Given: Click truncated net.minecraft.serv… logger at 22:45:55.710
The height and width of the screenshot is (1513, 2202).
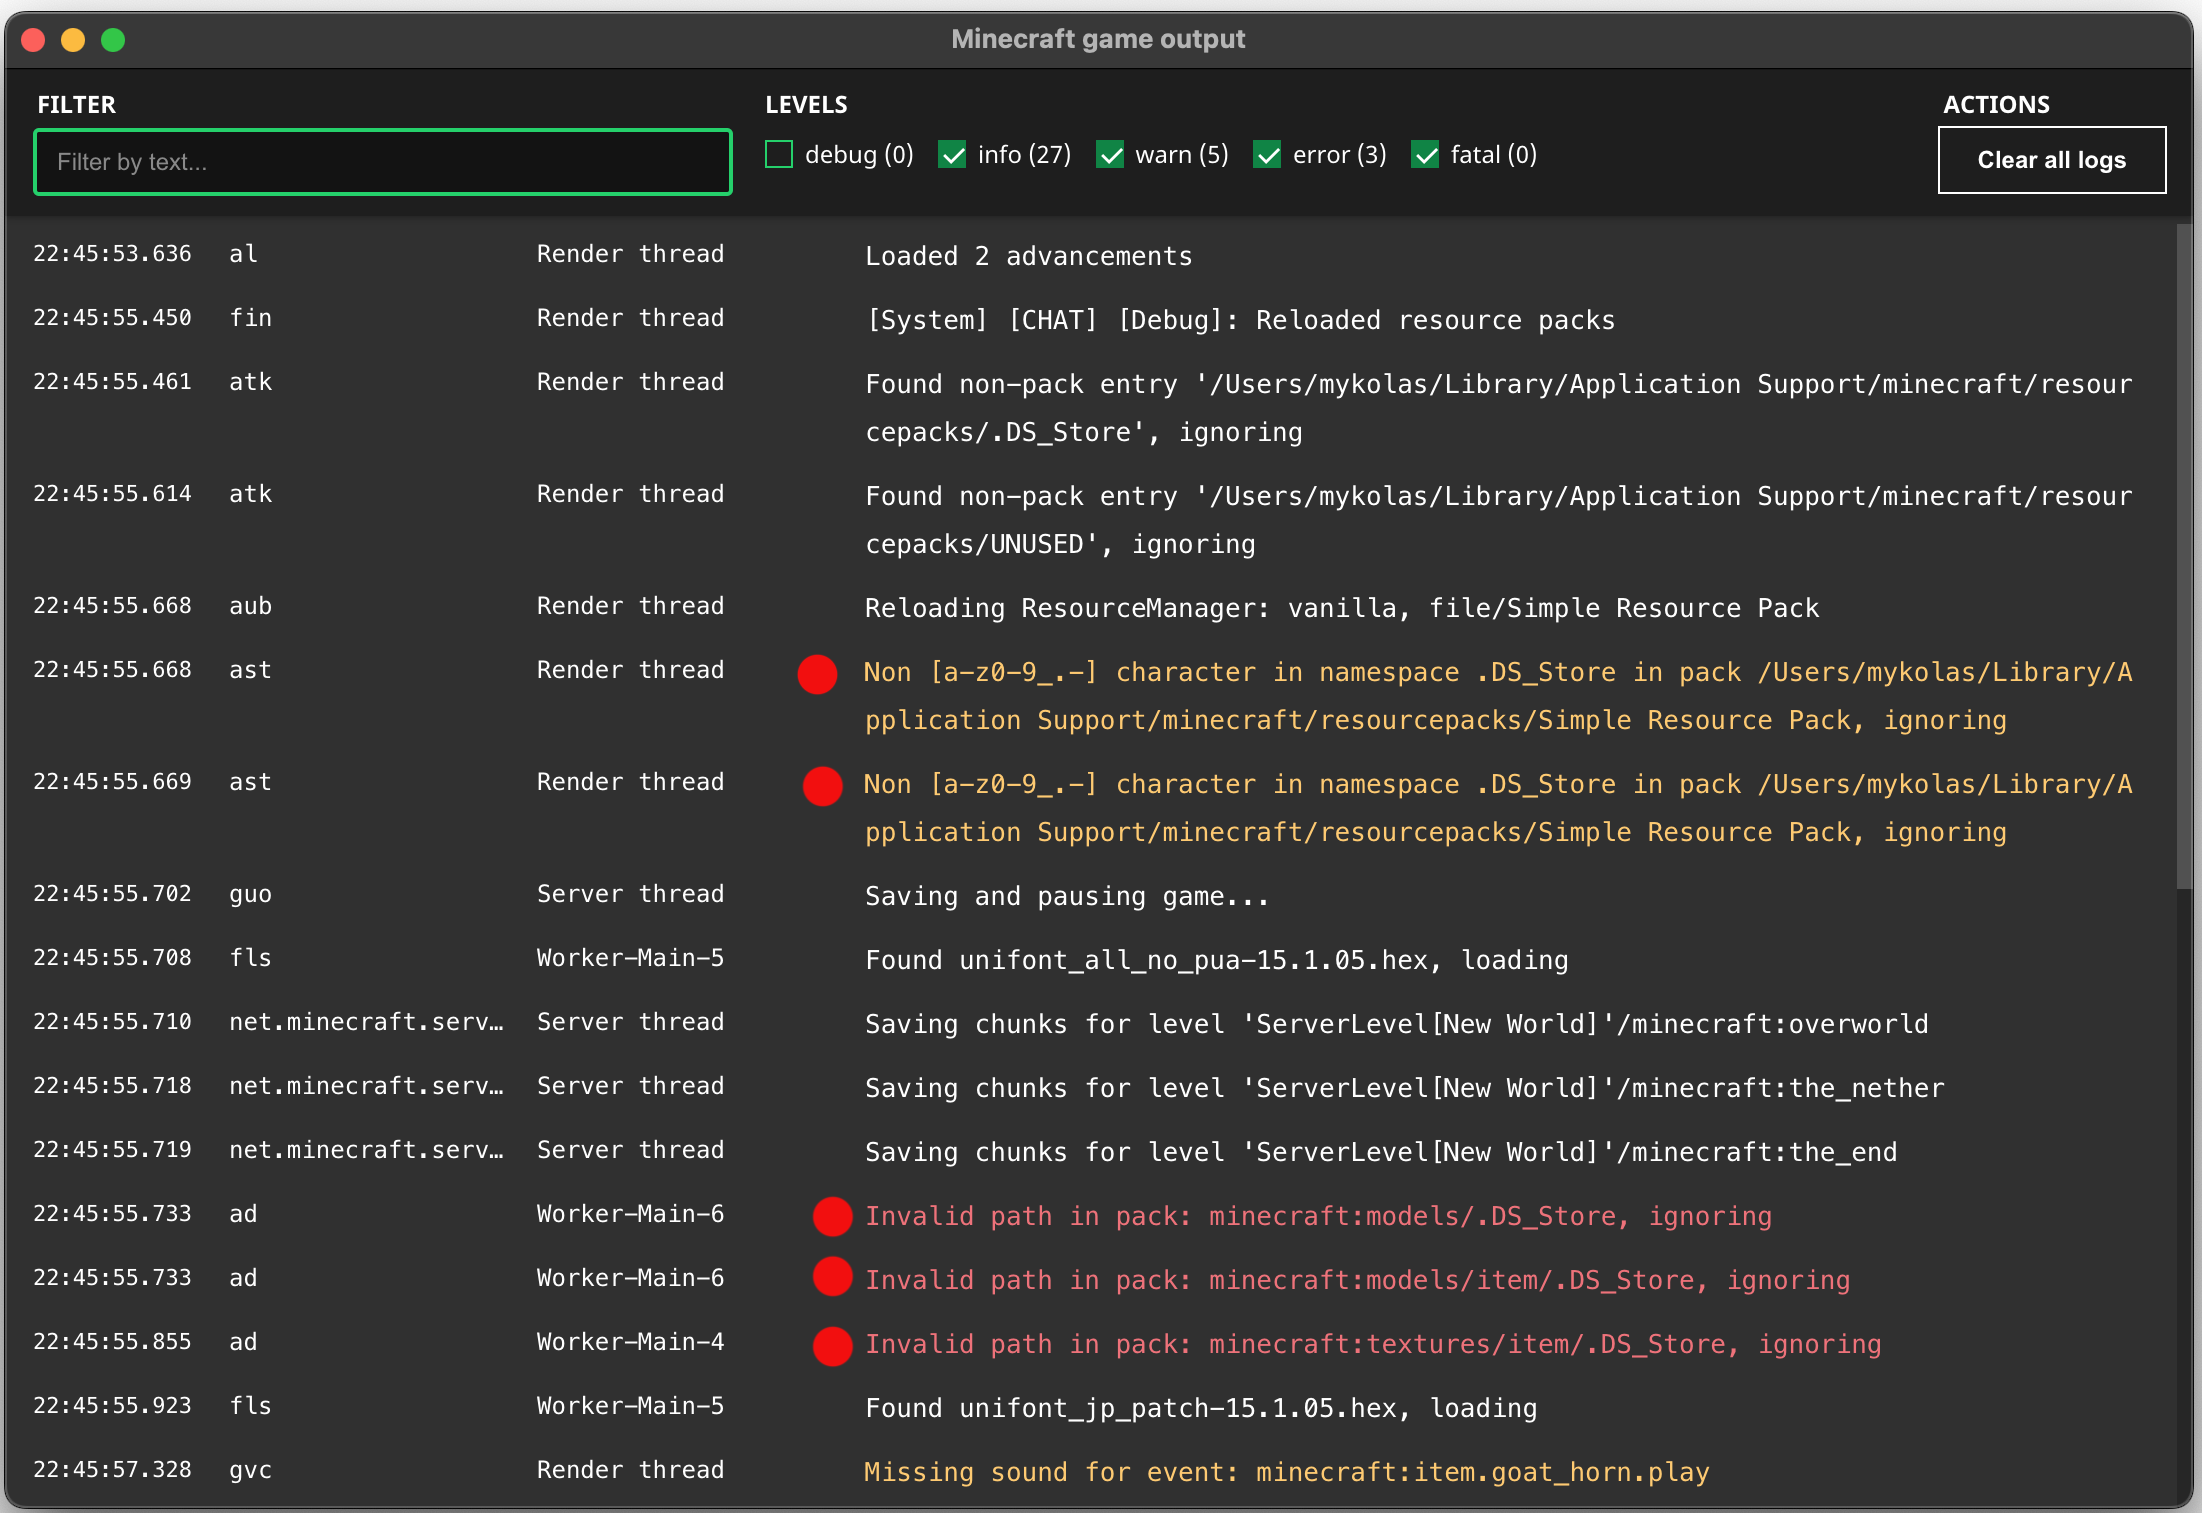Looking at the screenshot, I should [366, 1022].
